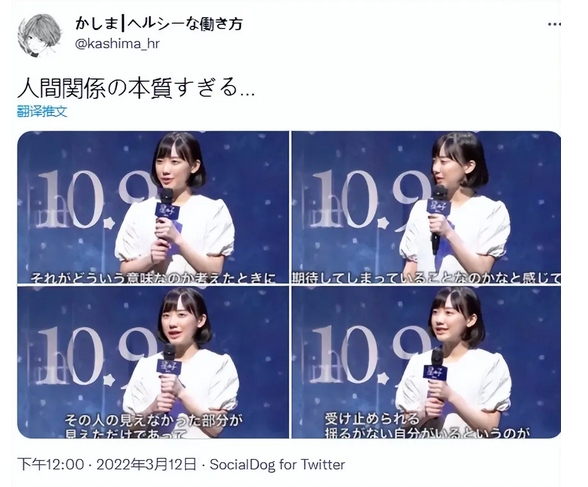This screenshot has height=487, width=588.
Task: Open the SocialDog for Twitter source link
Action: 277,465
